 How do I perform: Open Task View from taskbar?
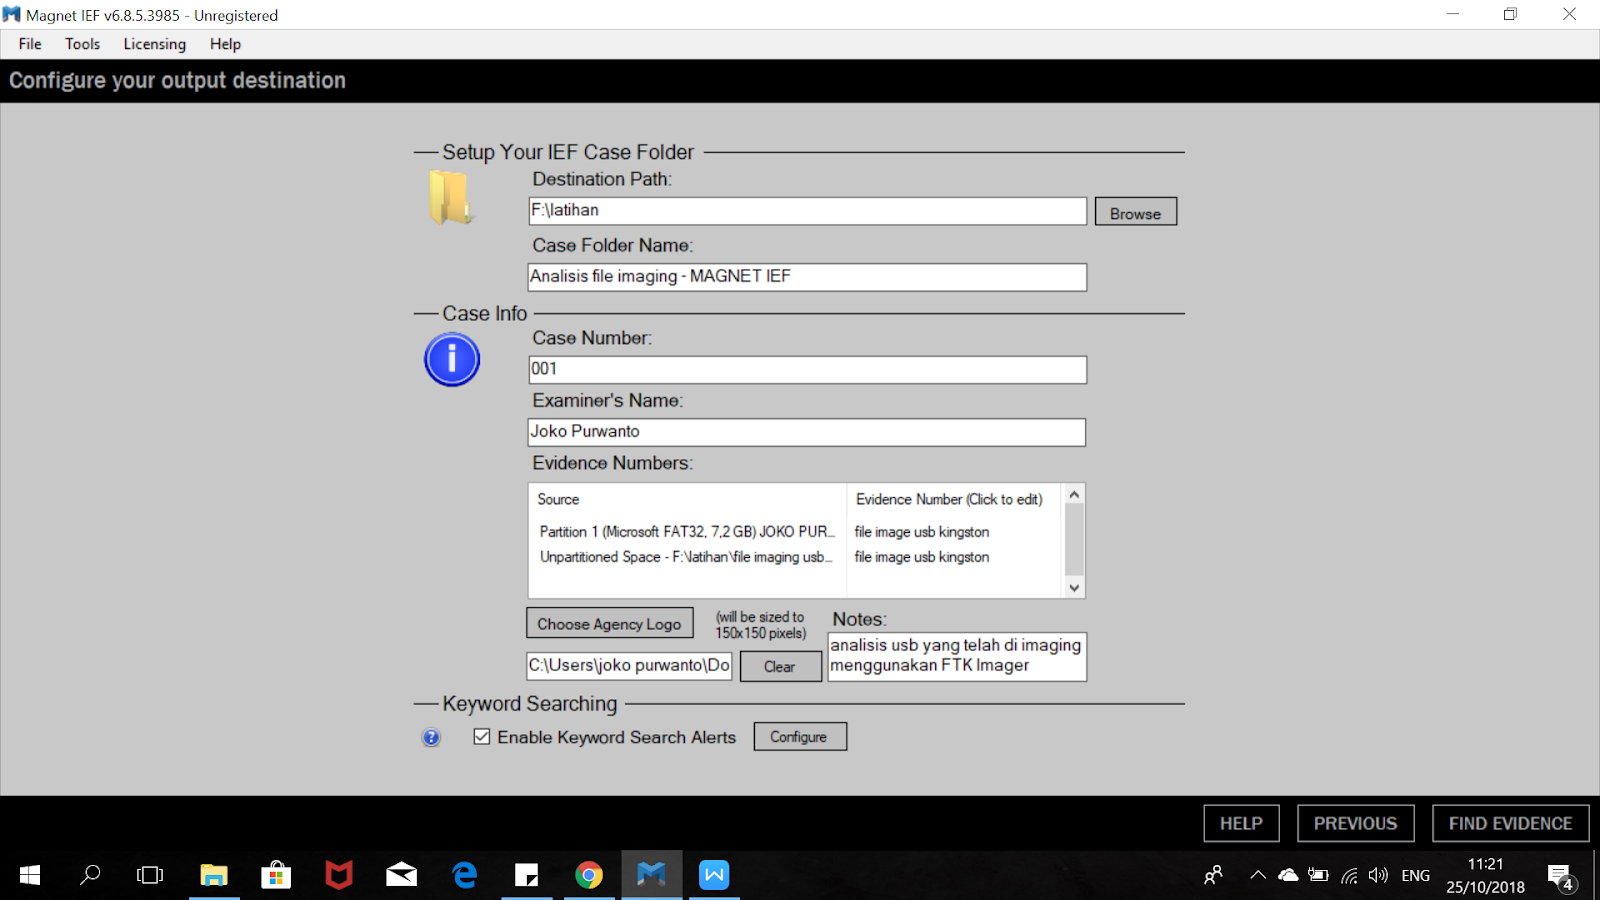[x=150, y=876]
